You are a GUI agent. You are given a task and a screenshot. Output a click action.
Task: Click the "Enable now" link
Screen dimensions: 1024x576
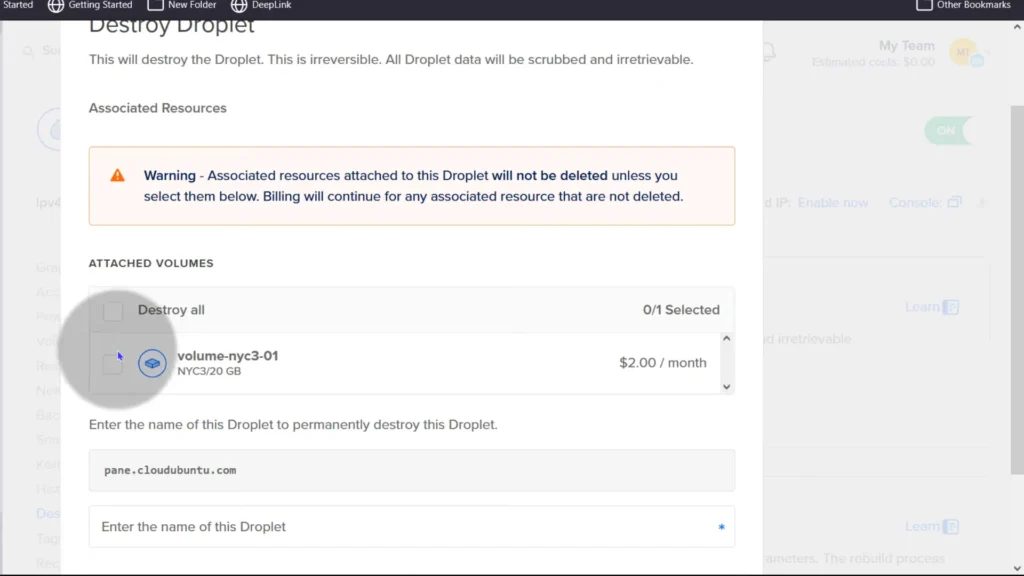(832, 203)
